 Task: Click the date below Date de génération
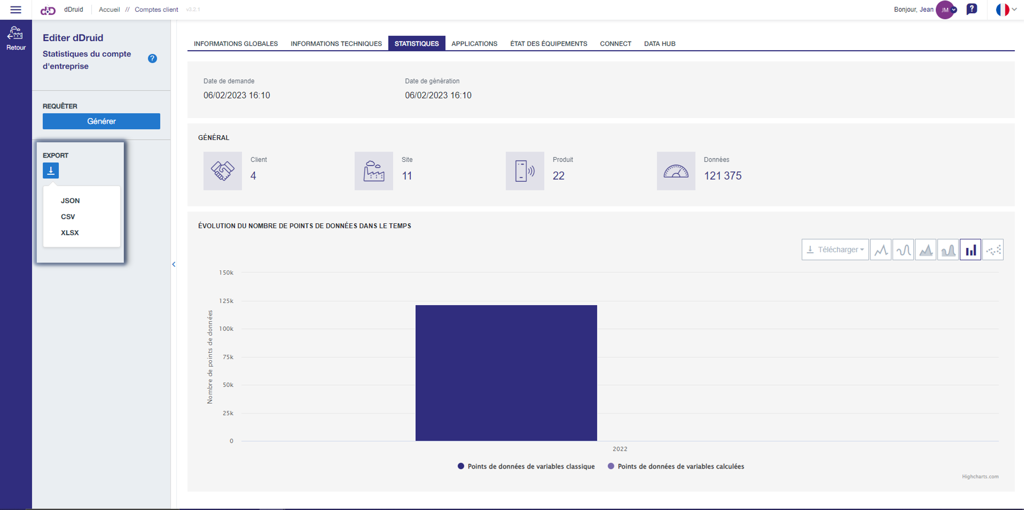pos(438,95)
